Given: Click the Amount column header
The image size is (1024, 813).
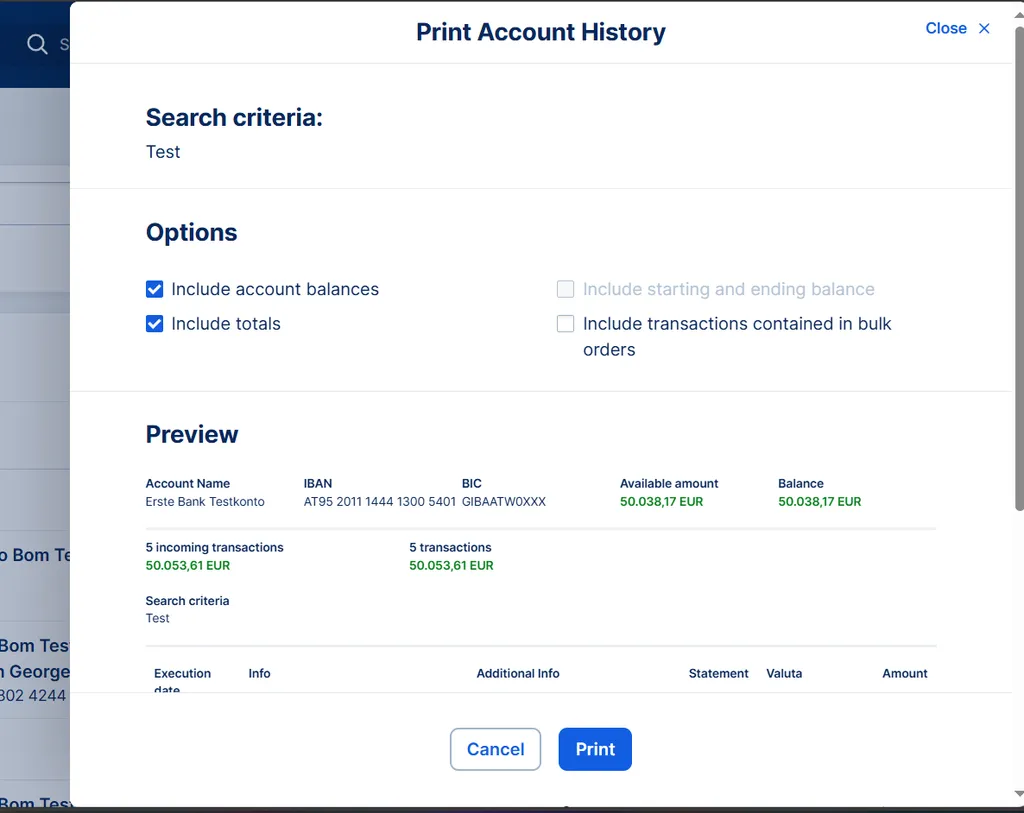Looking at the screenshot, I should point(904,673).
